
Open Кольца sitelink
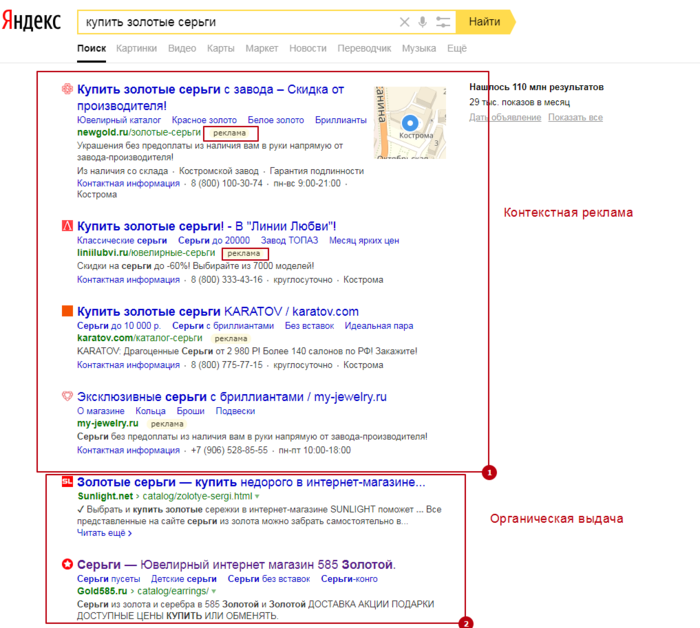tap(150, 411)
